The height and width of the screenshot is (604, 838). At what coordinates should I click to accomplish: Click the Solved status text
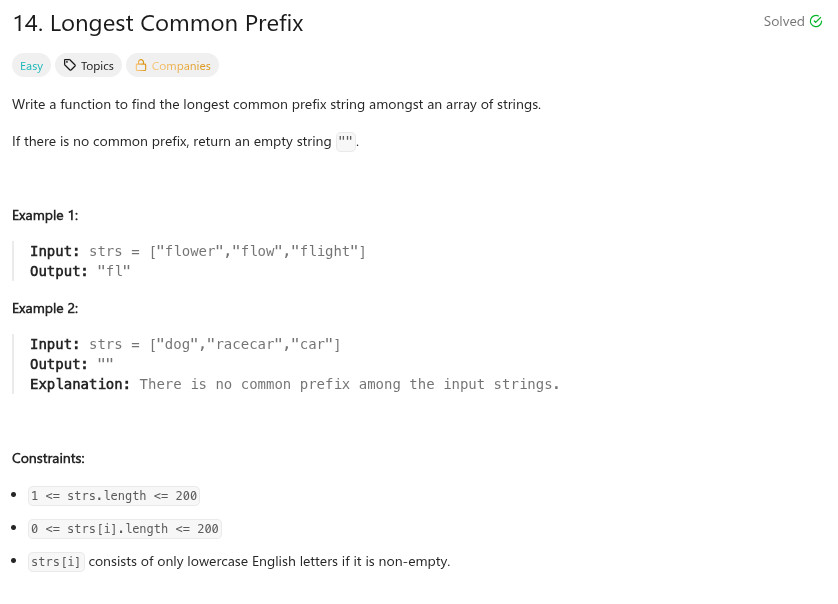click(x=784, y=22)
